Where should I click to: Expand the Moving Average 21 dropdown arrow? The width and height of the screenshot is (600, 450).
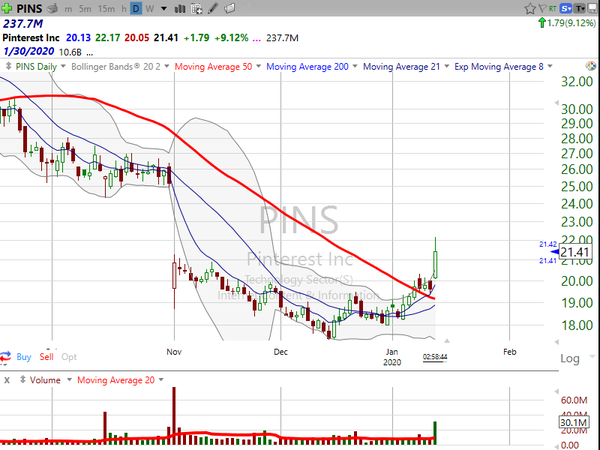[447, 67]
